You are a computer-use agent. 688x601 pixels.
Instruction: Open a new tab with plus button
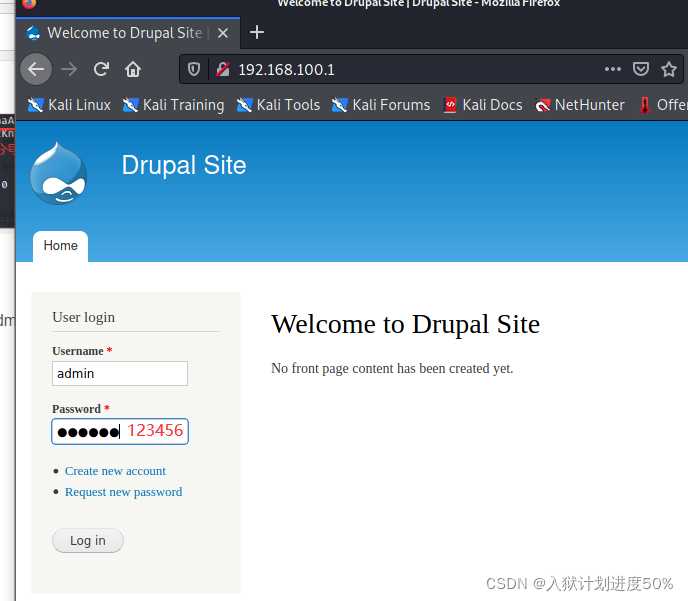[x=257, y=32]
